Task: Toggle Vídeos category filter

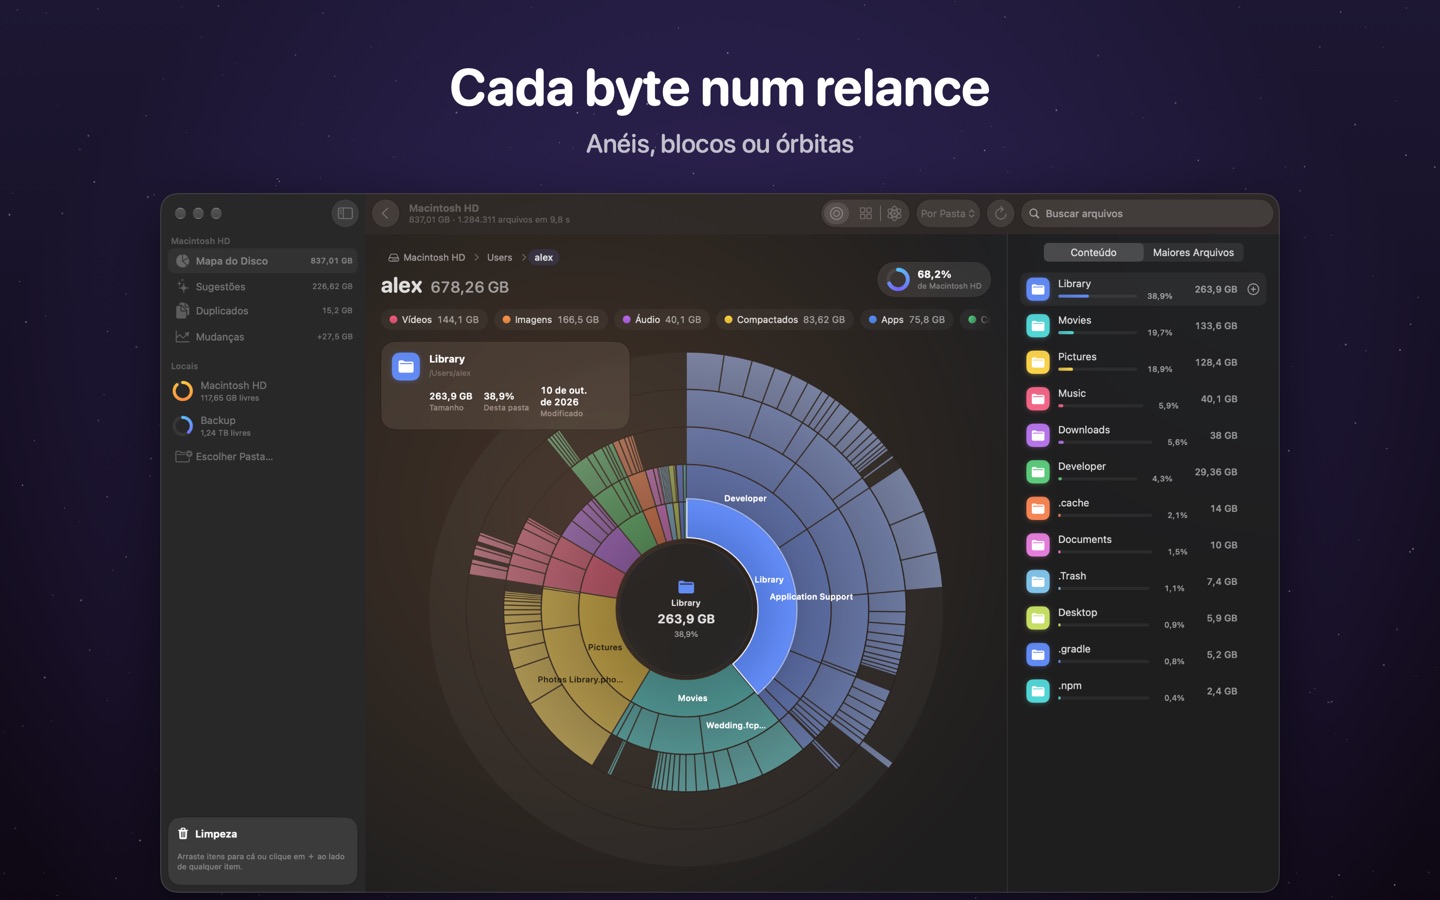Action: pyautogui.click(x=434, y=320)
